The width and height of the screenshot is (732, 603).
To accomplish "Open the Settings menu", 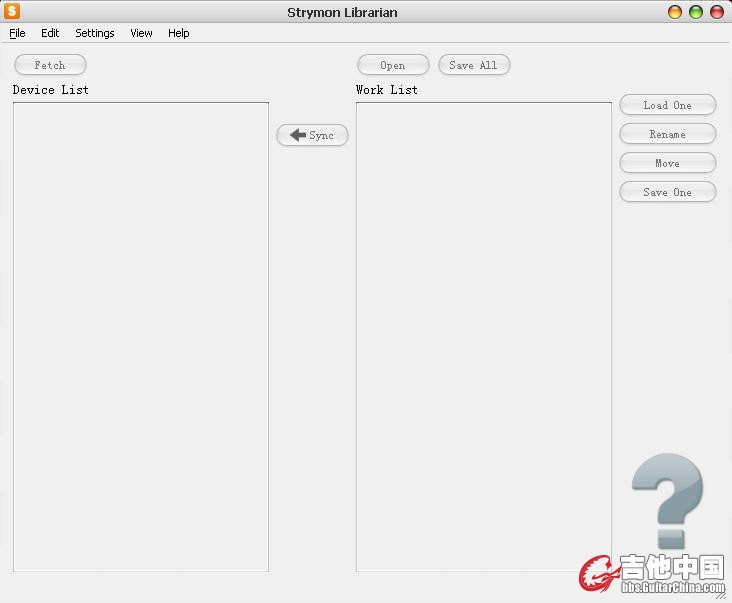I will pyautogui.click(x=95, y=33).
